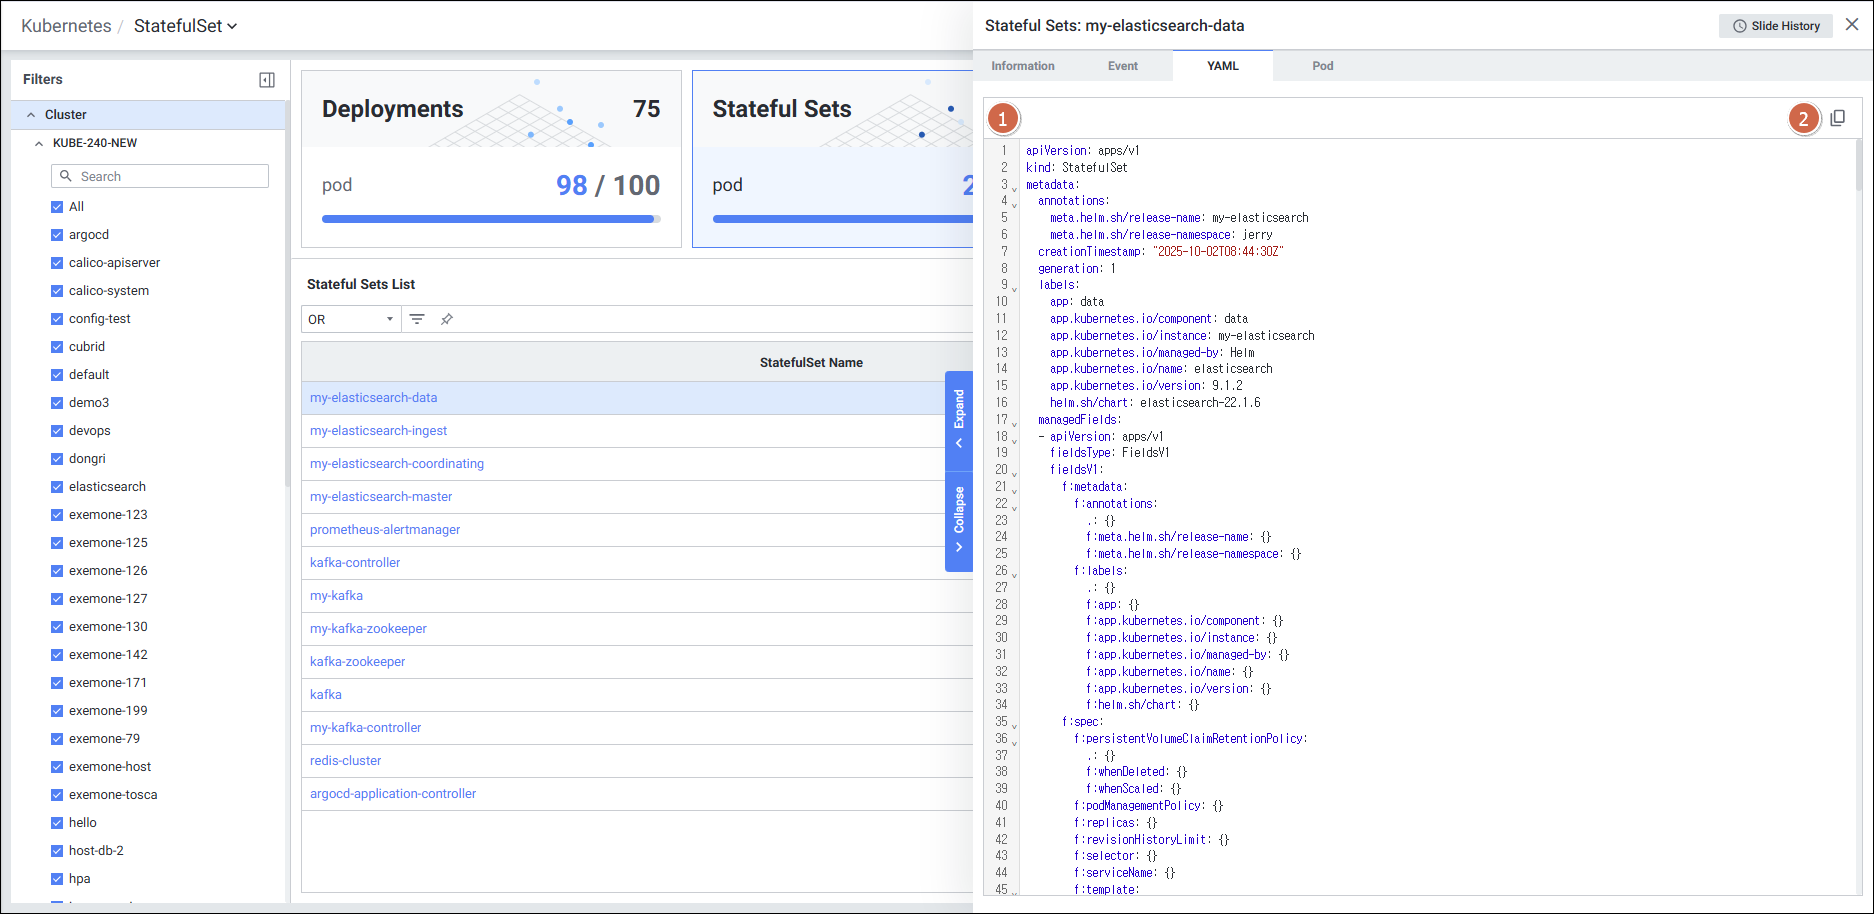Image resolution: width=1874 pixels, height=914 pixels.
Task: Click the orange numbered badge 1 marker
Action: click(x=1002, y=118)
